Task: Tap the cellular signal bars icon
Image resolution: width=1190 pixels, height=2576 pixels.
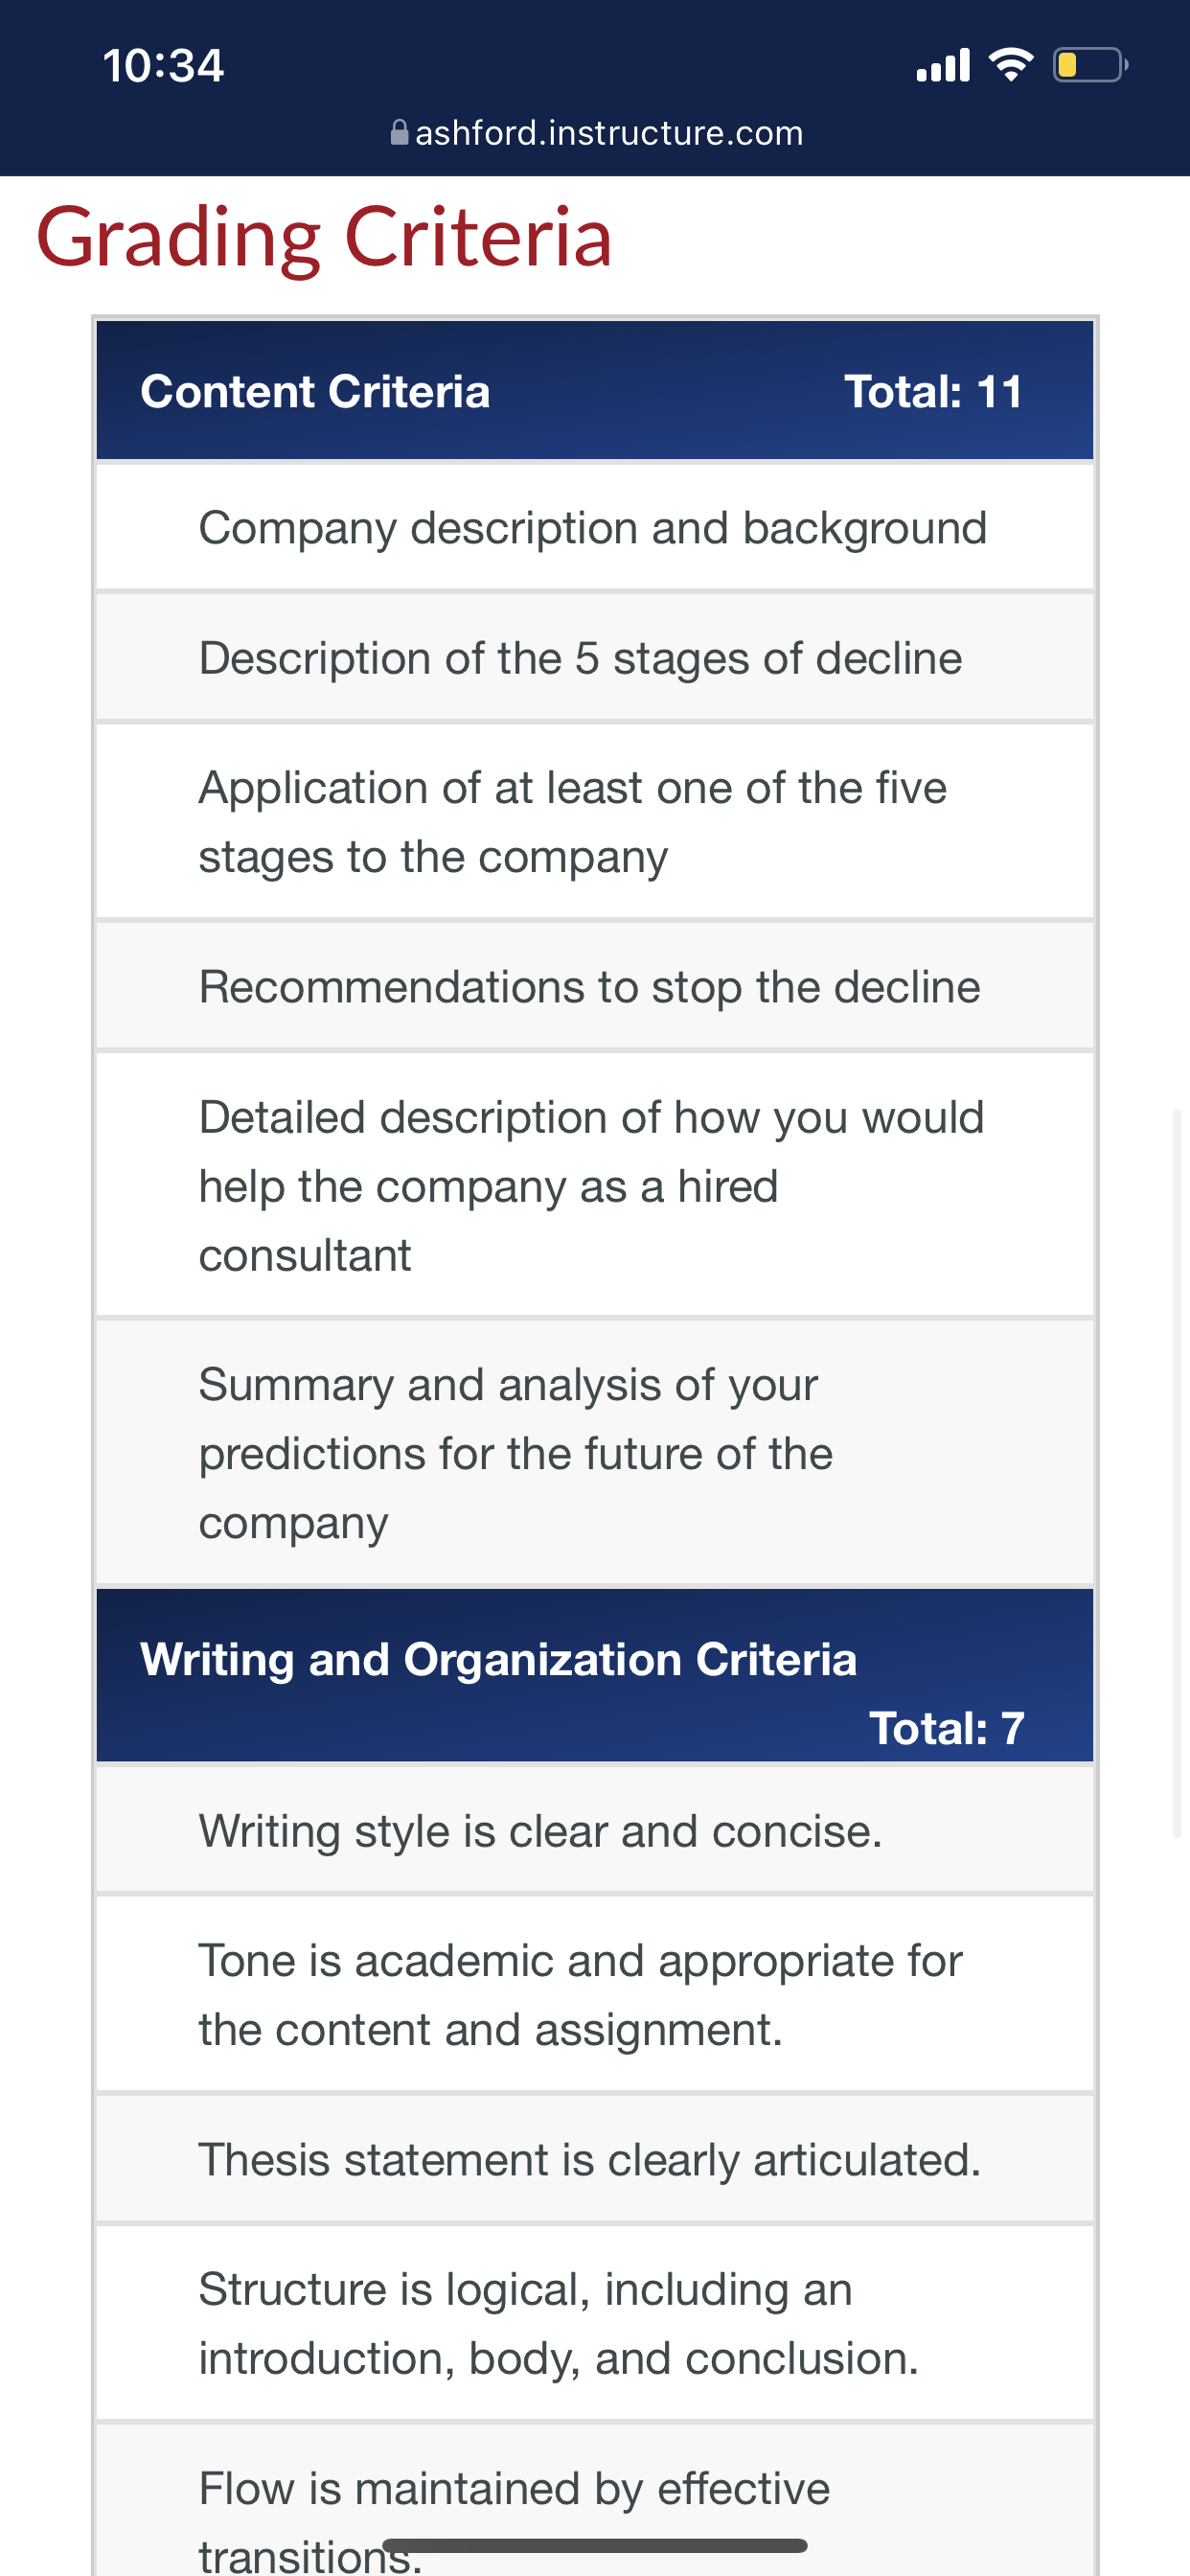Action: (x=943, y=65)
